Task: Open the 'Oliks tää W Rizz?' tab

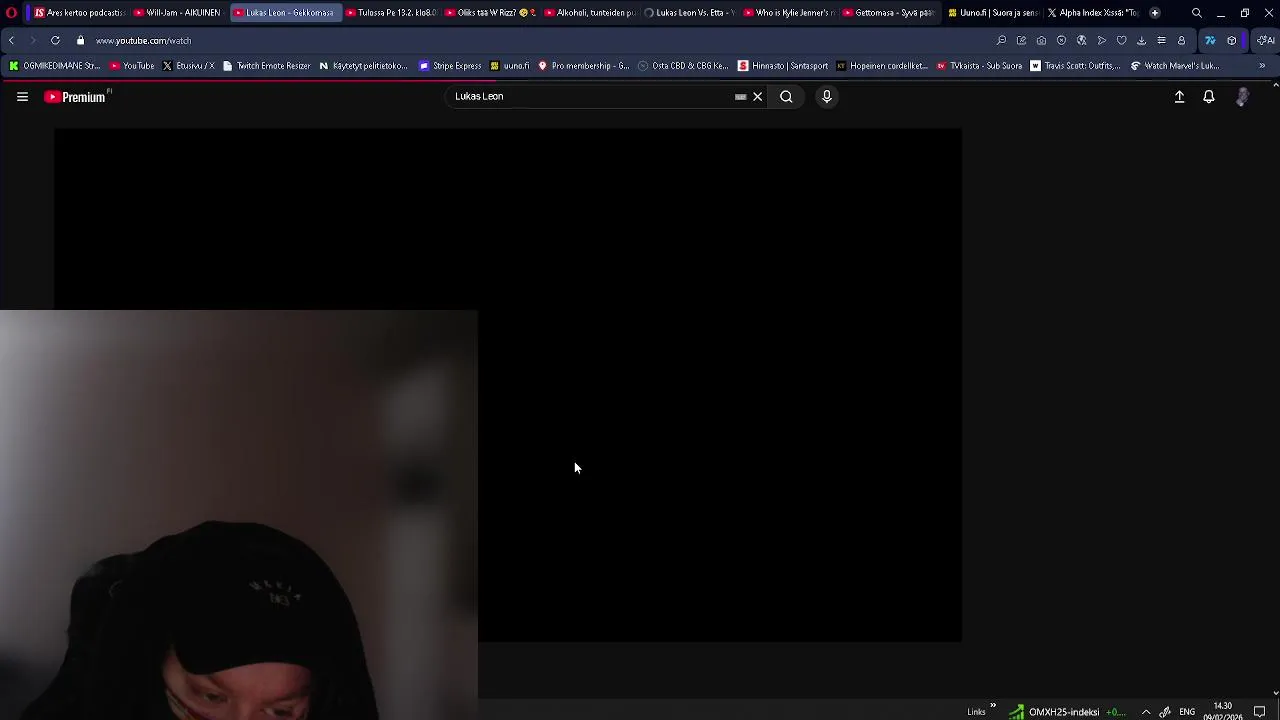Action: [x=490, y=13]
